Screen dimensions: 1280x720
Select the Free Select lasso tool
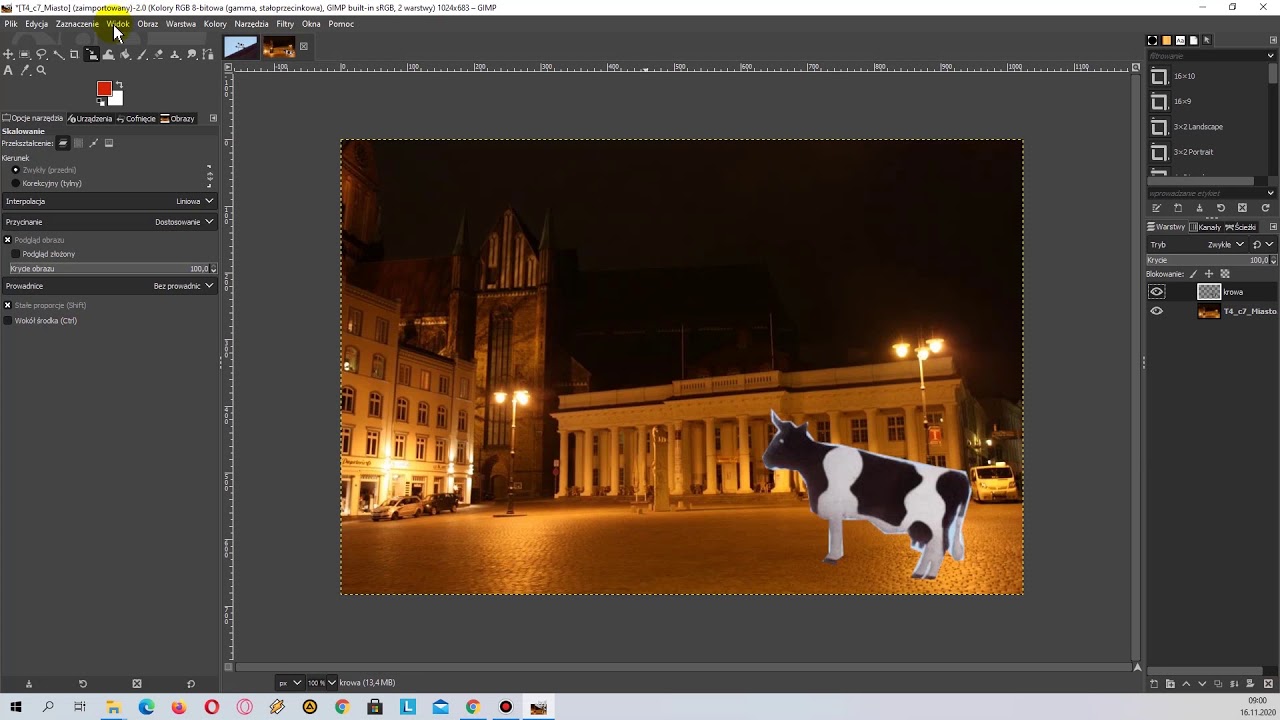41,54
